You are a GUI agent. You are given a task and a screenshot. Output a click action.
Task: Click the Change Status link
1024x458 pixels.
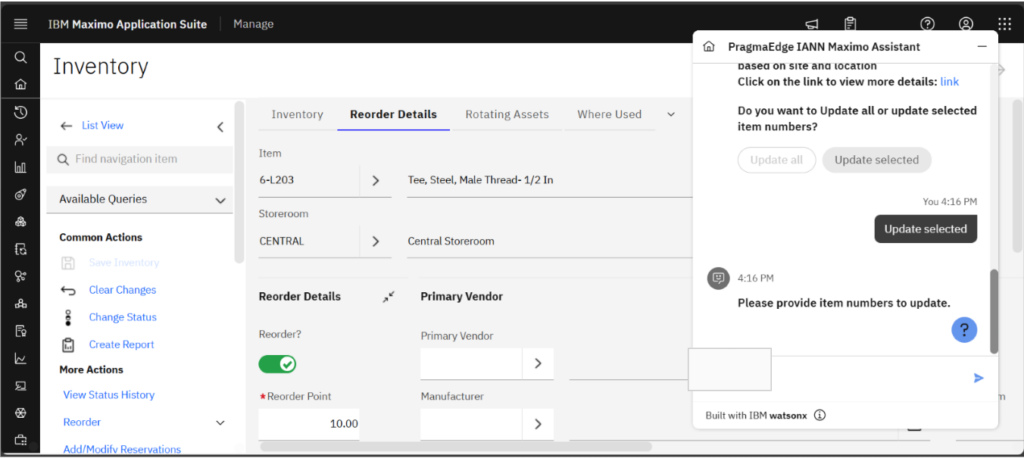pyautogui.click(x=123, y=318)
